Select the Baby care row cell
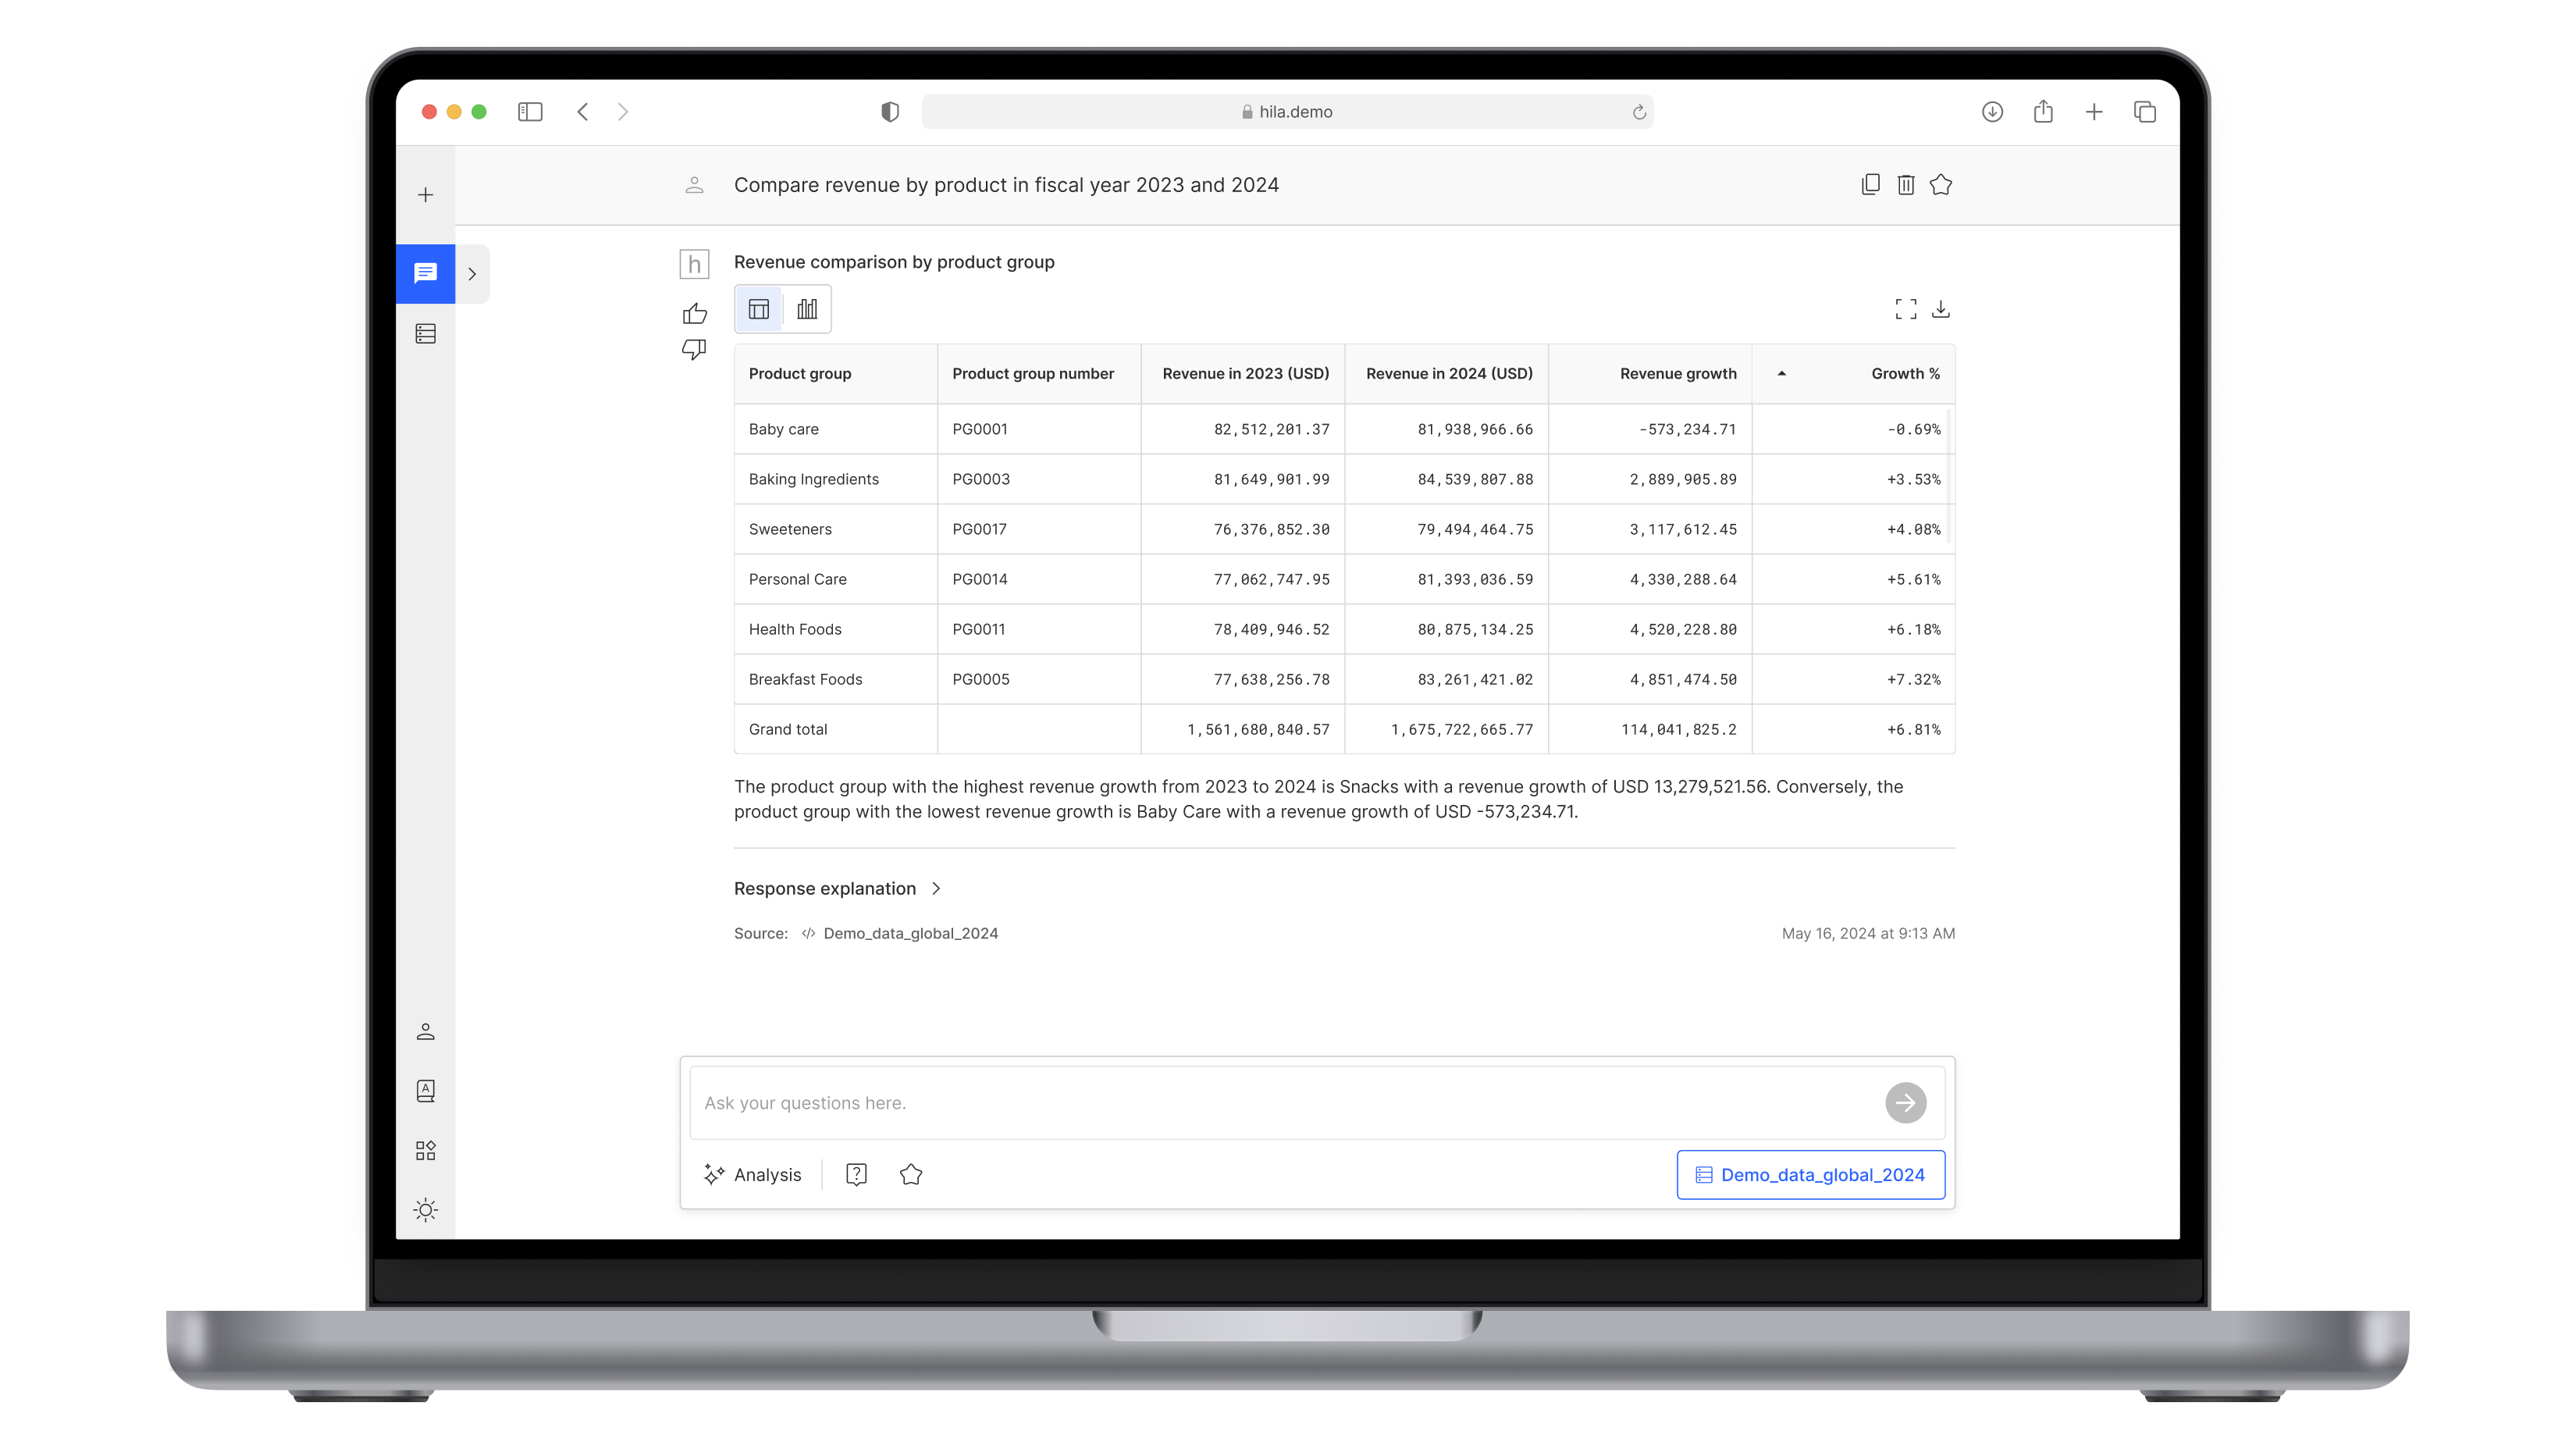 (835, 429)
